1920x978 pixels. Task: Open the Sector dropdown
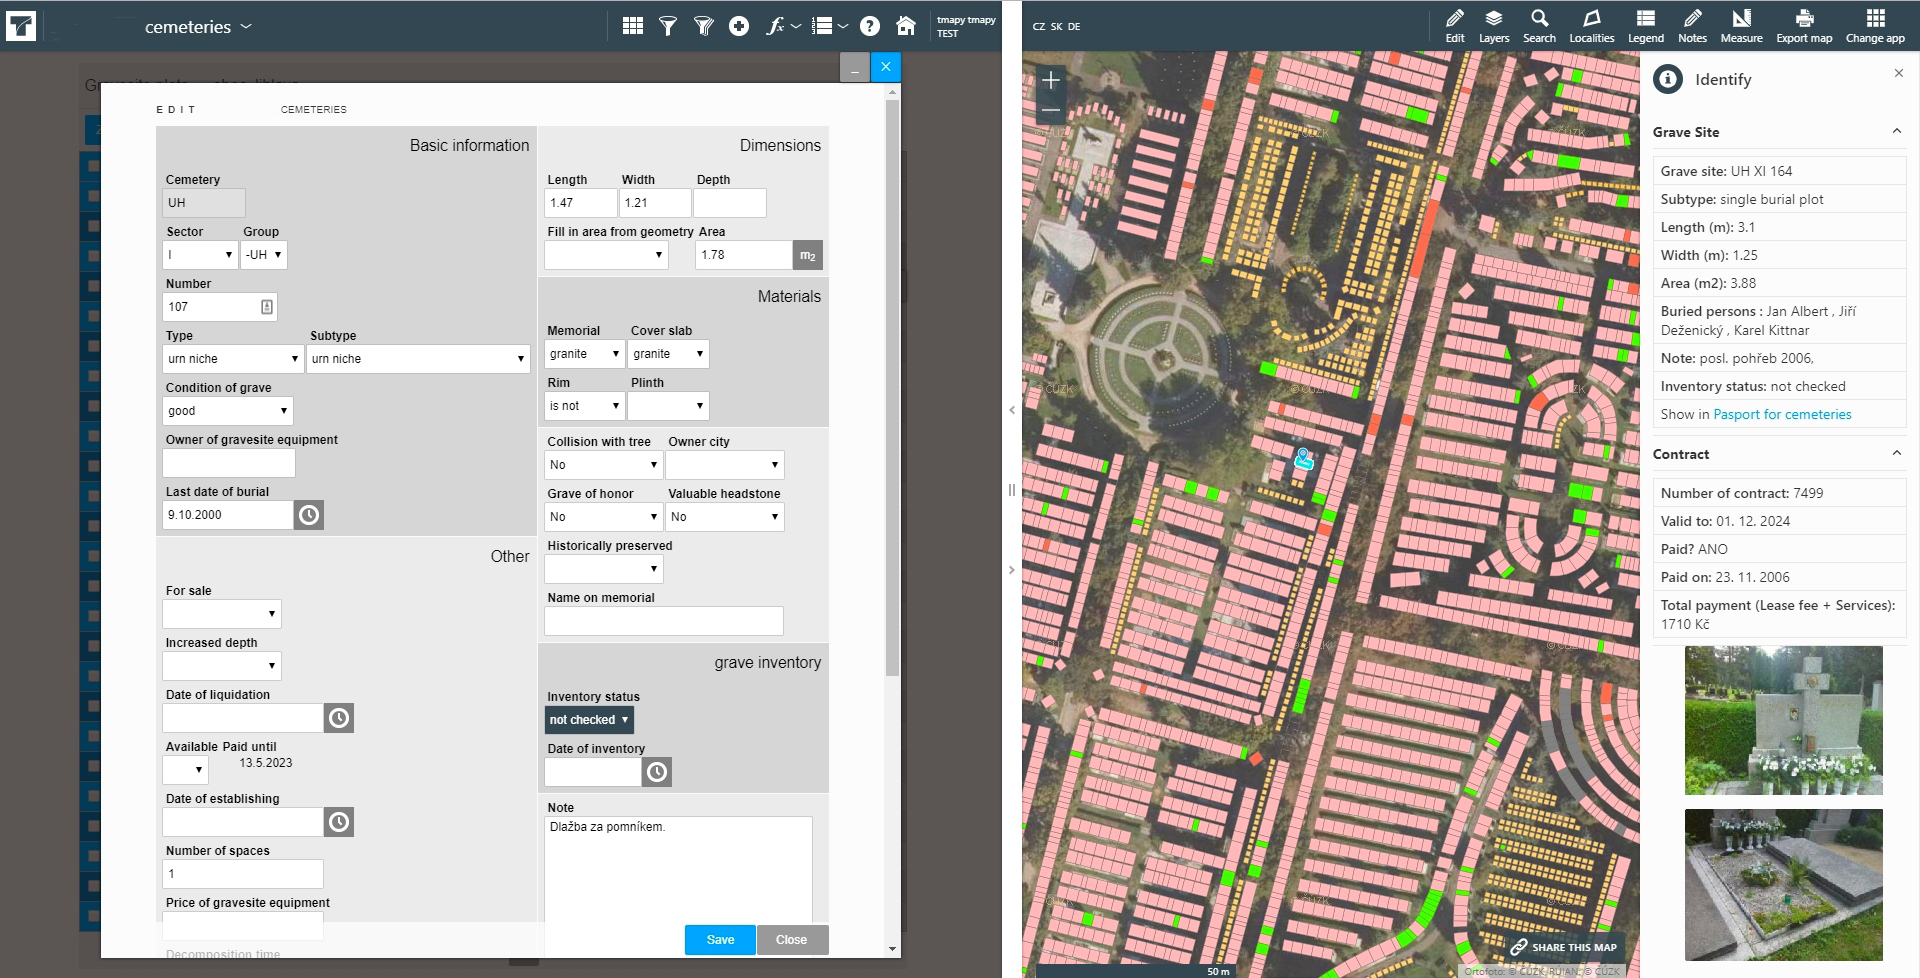tap(200, 255)
